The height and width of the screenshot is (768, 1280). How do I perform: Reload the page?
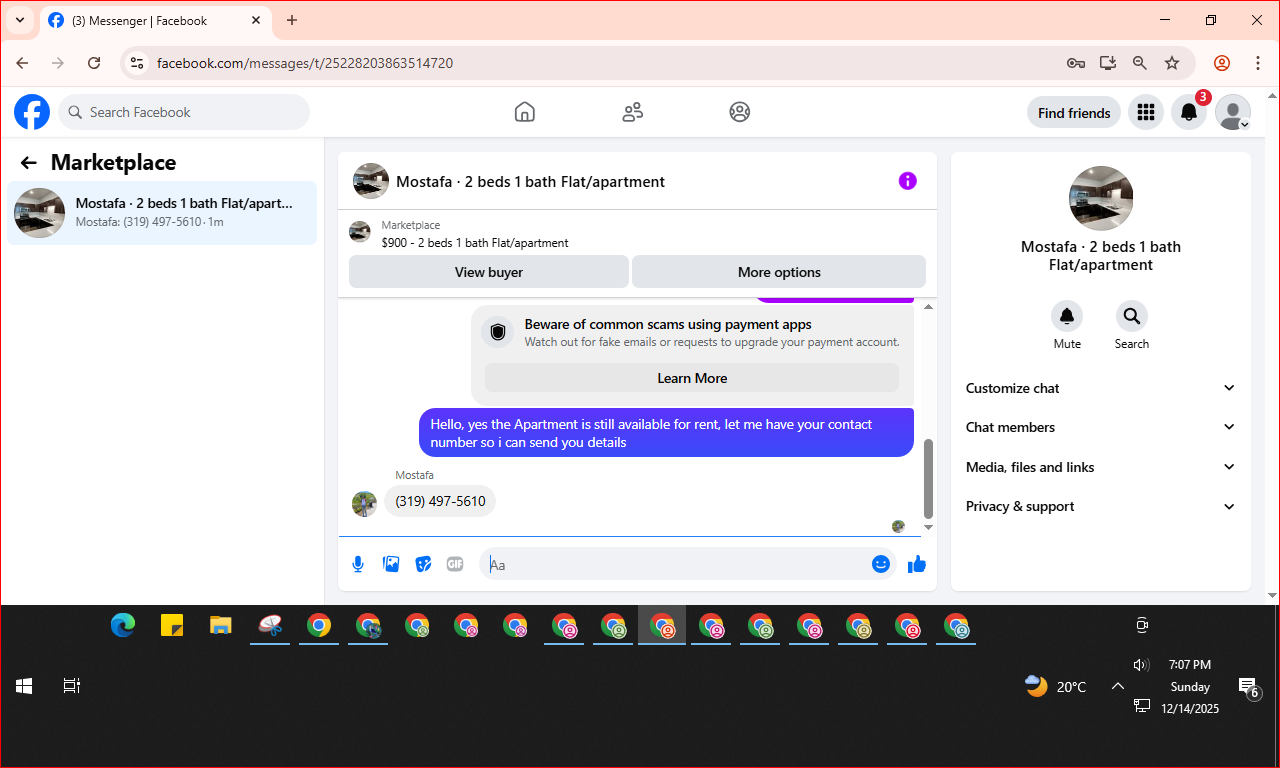94,63
